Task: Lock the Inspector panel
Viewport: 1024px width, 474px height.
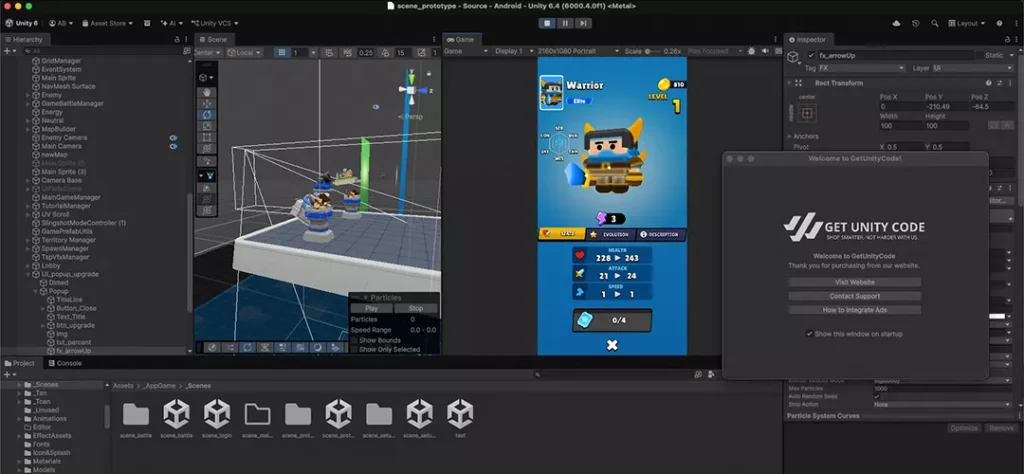Action: 1006,40
